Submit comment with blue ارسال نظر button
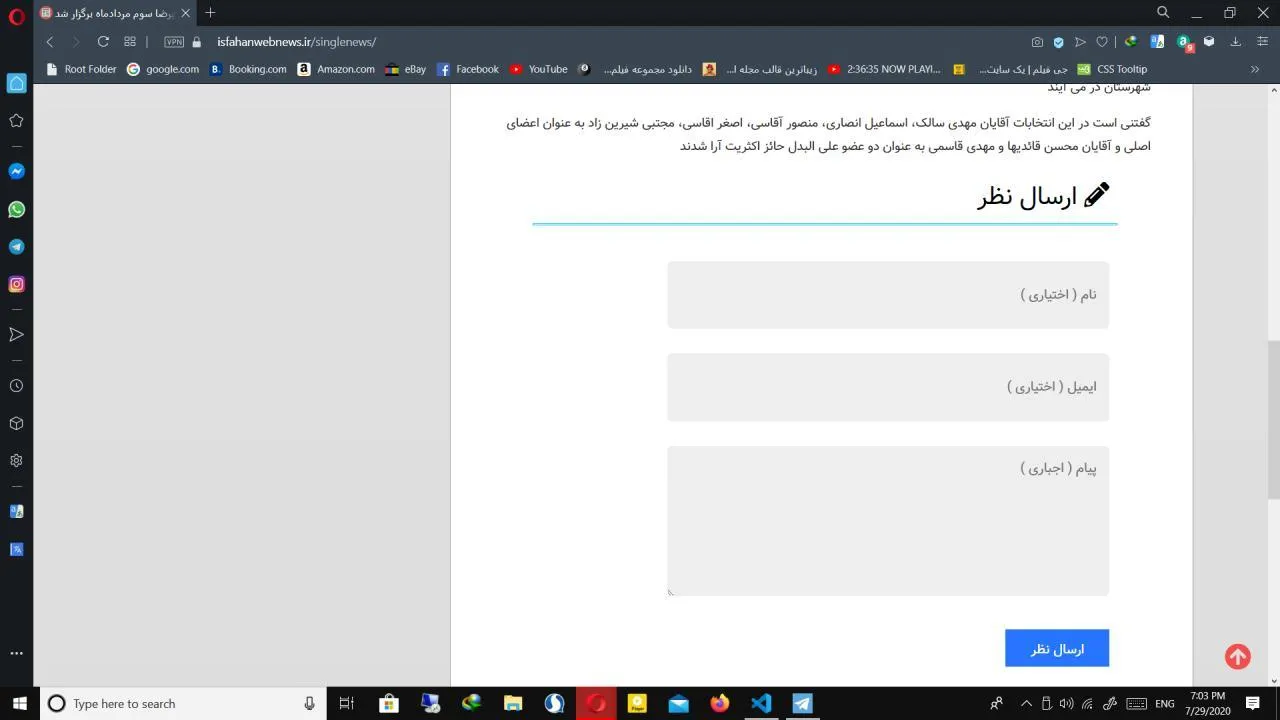1280x720 pixels. 1057,649
